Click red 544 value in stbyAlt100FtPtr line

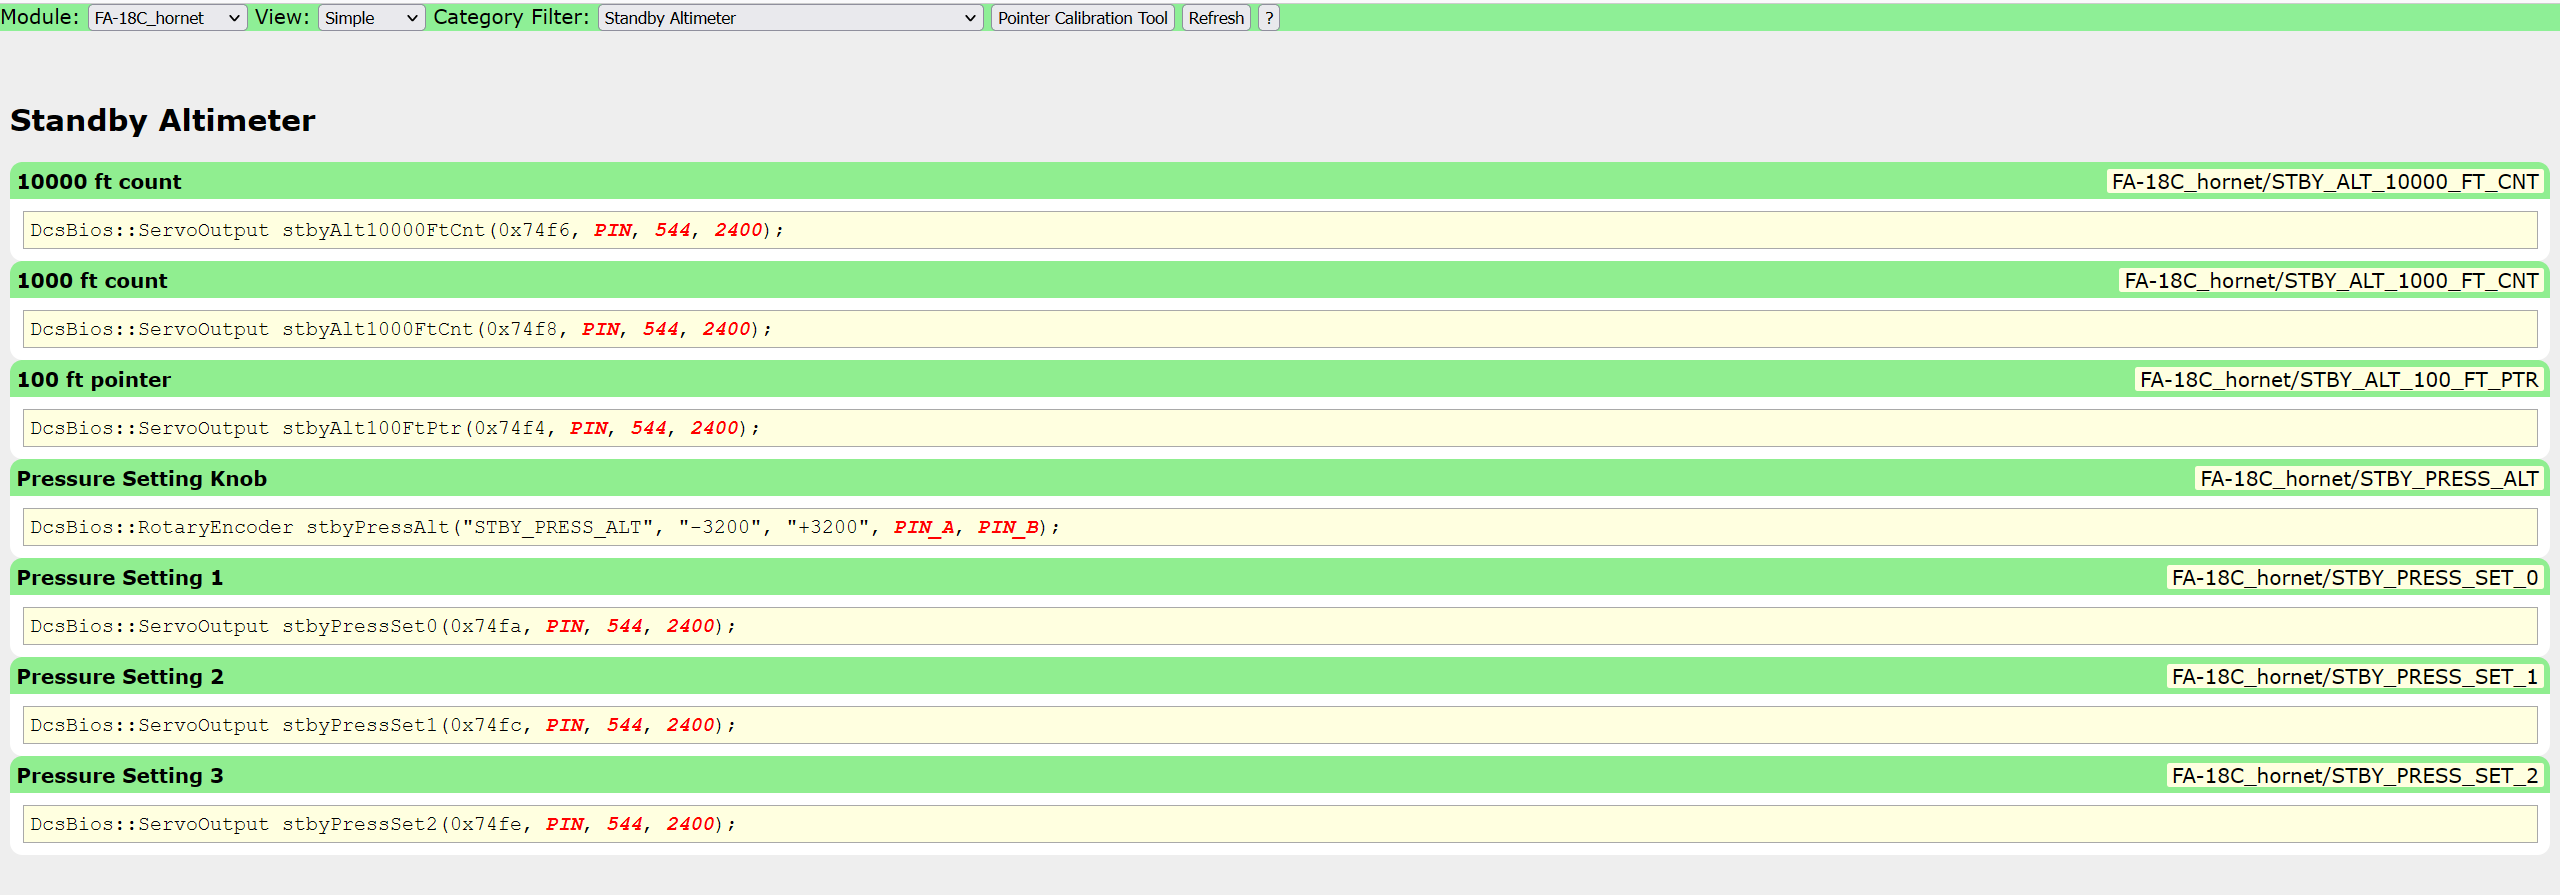pos(648,428)
